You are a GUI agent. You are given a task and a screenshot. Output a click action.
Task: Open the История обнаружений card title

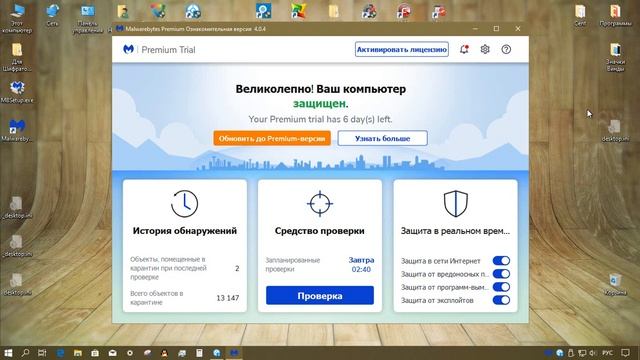[184, 231]
